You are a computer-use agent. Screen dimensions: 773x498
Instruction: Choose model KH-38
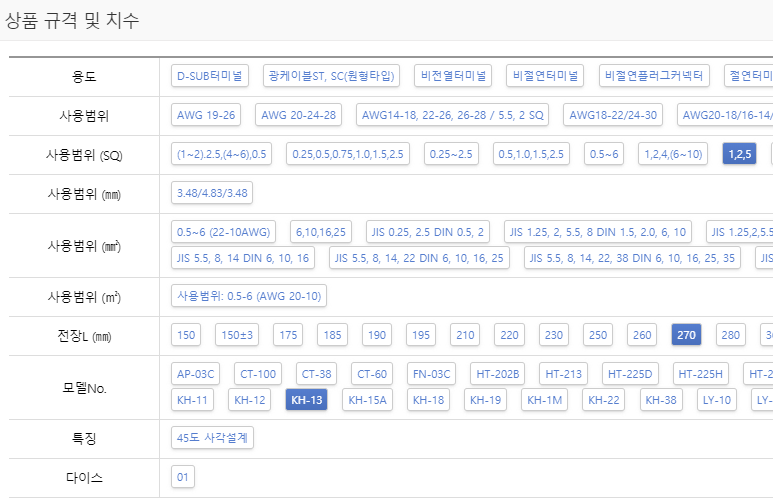661,400
